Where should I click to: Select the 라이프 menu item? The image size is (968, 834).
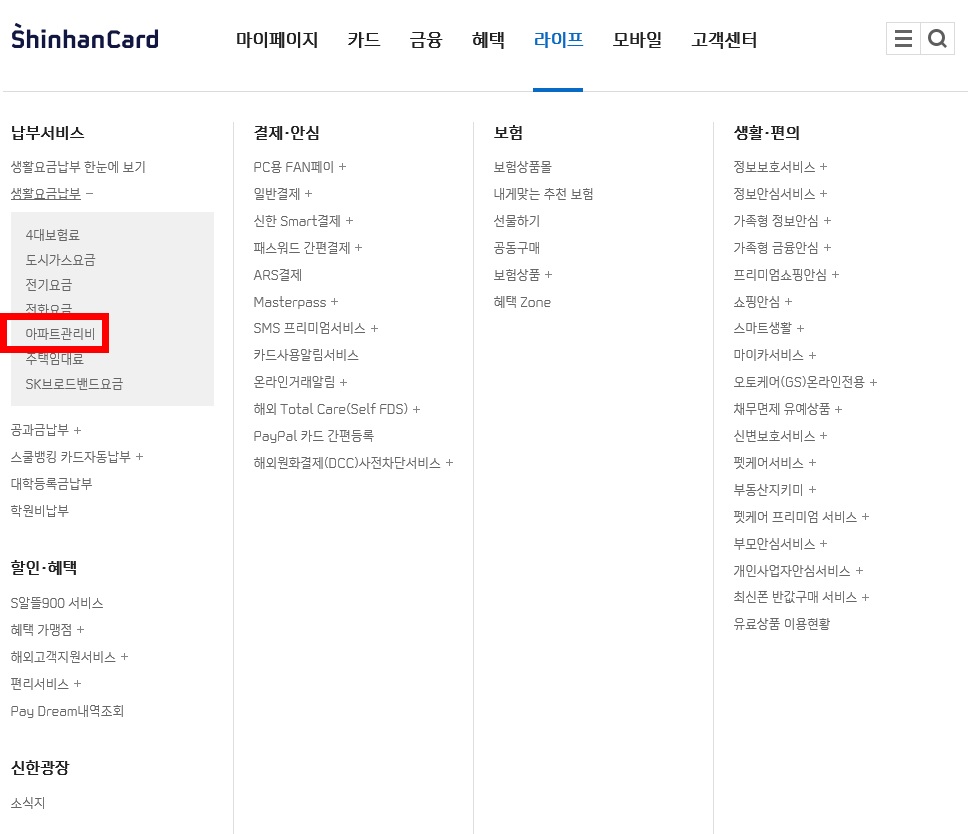coord(557,40)
